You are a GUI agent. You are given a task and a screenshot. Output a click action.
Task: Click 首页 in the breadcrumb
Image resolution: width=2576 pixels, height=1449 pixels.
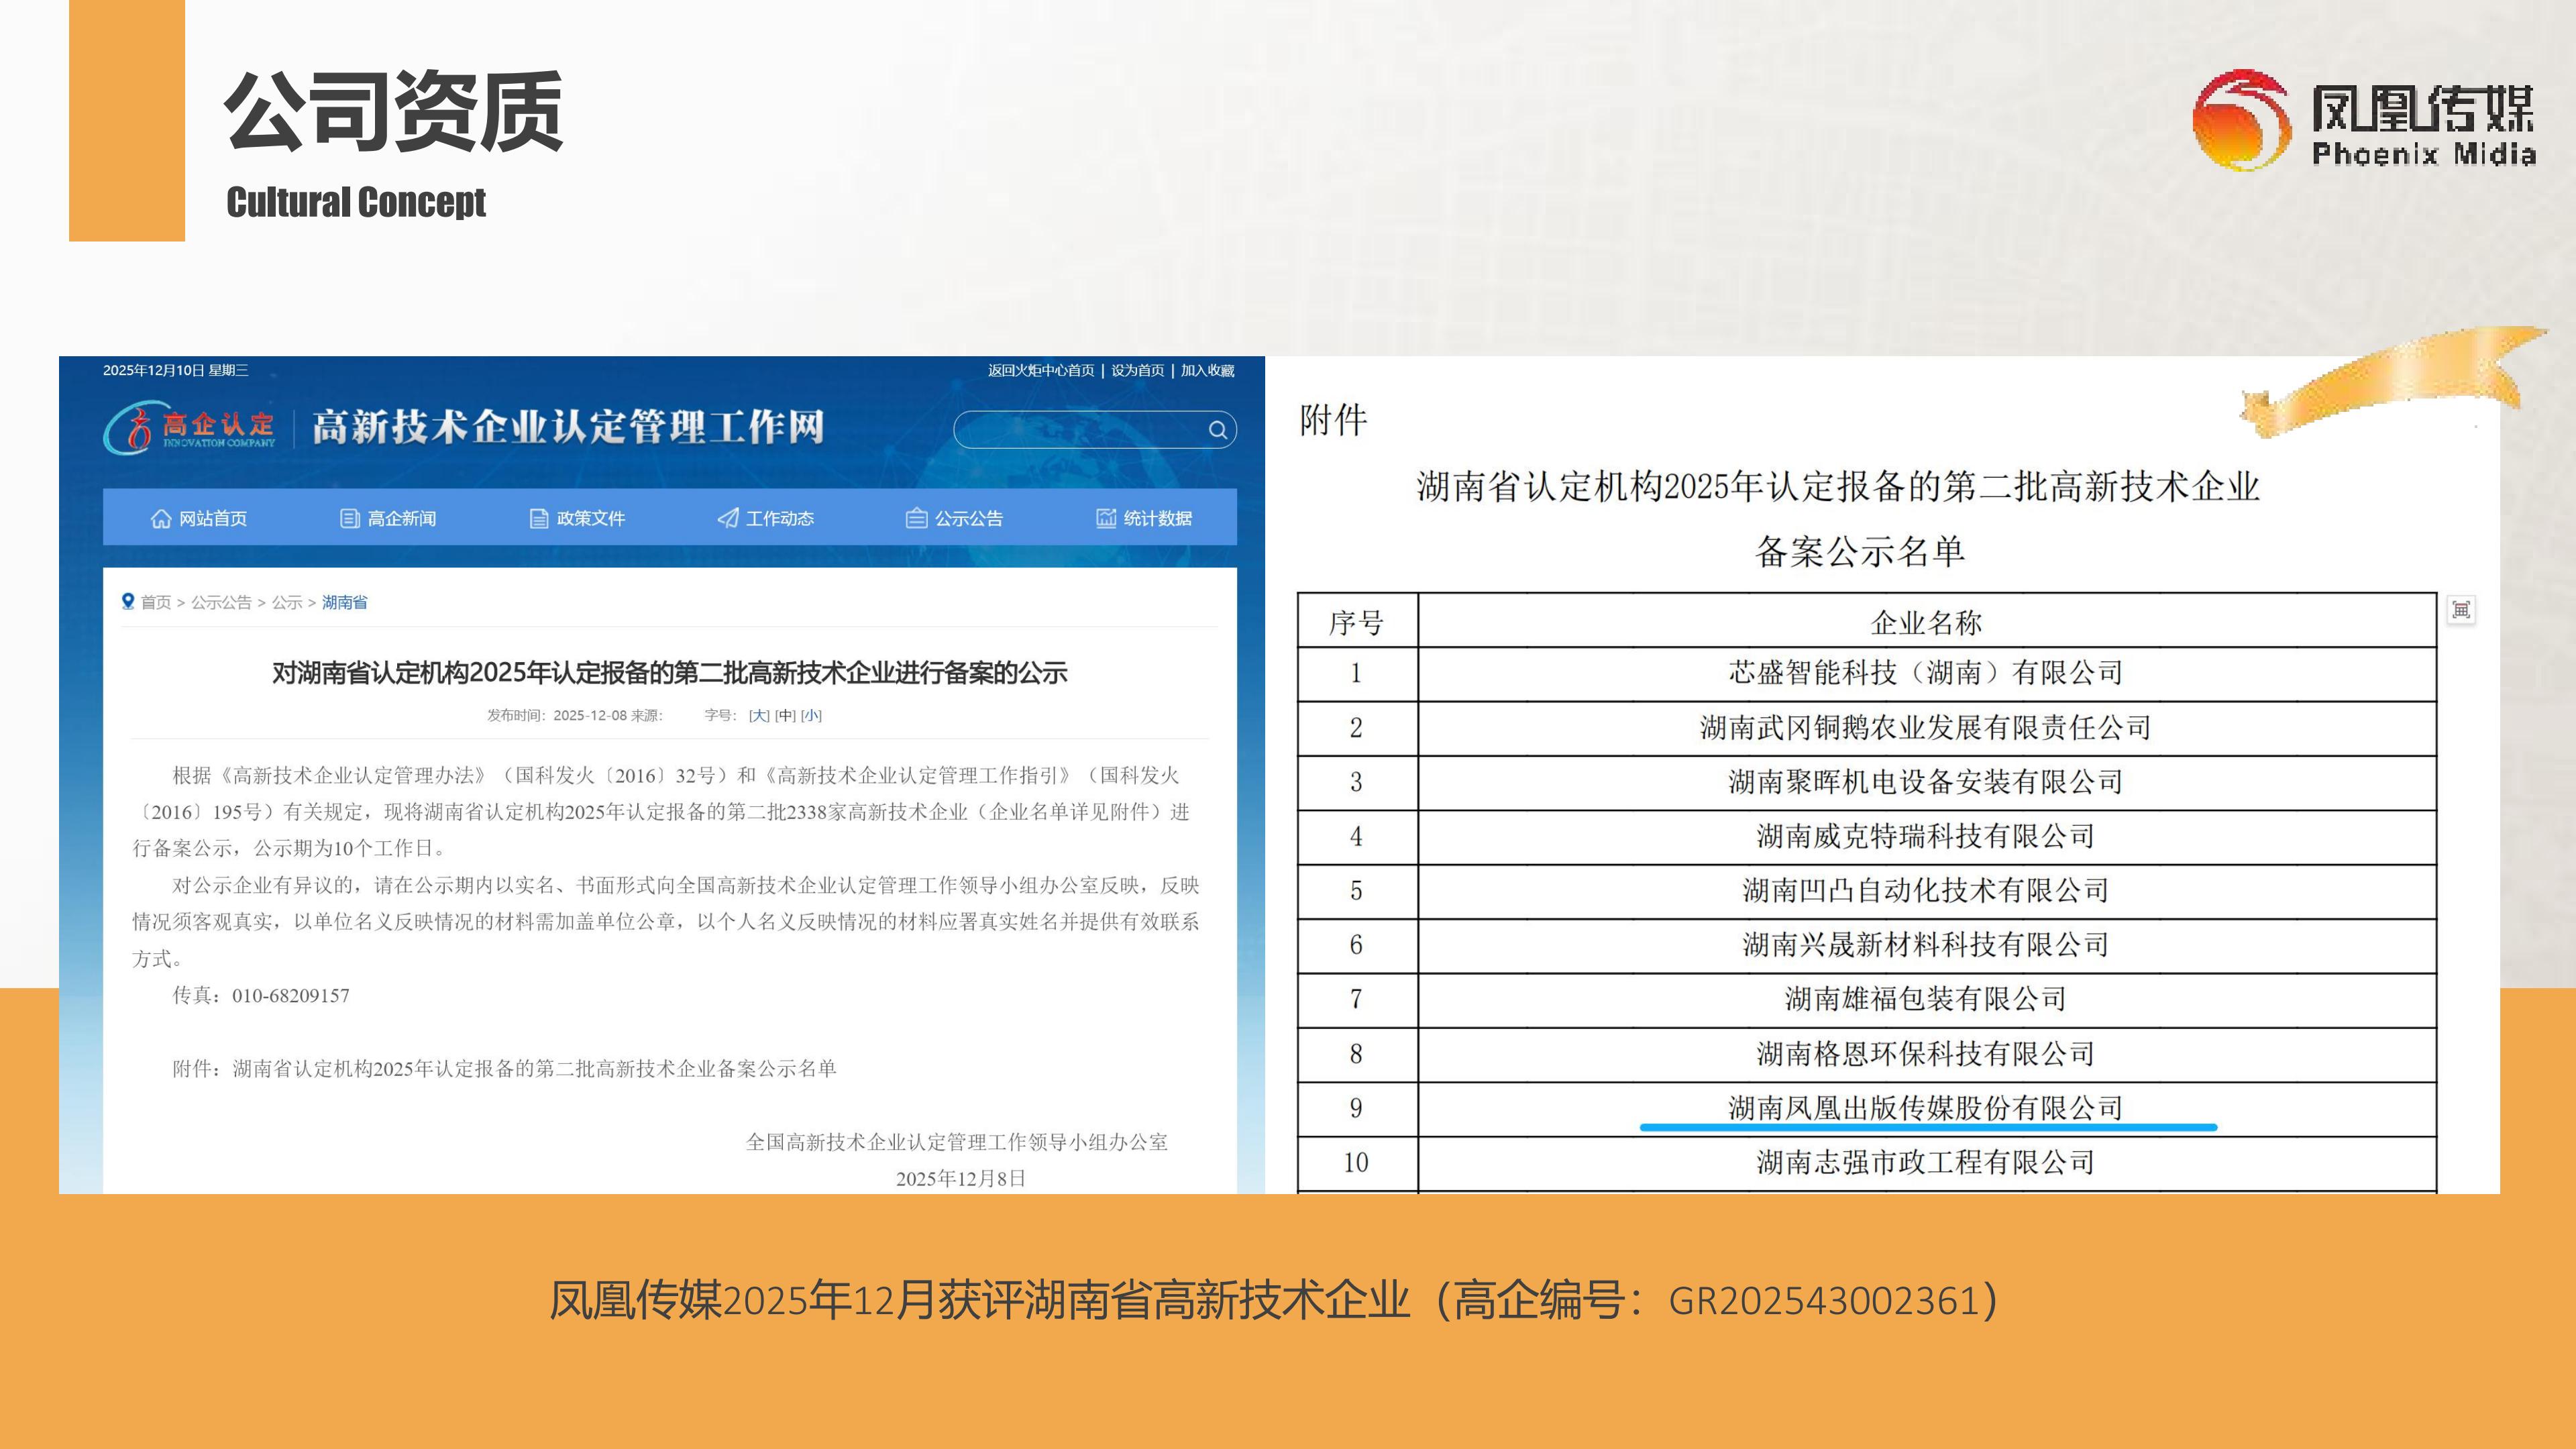click(x=156, y=602)
